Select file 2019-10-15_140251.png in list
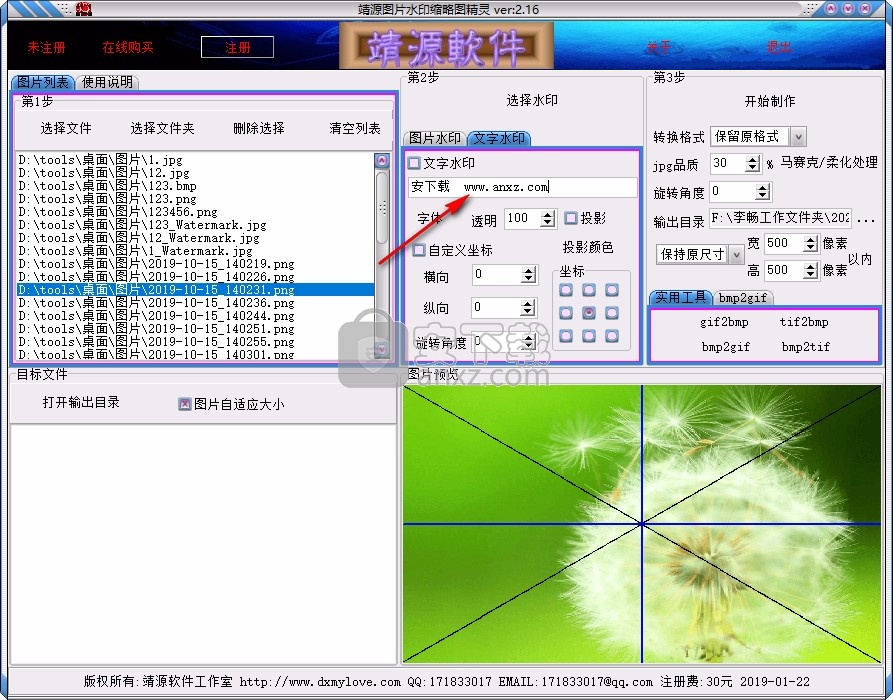This screenshot has height=700, width=893. (195, 329)
